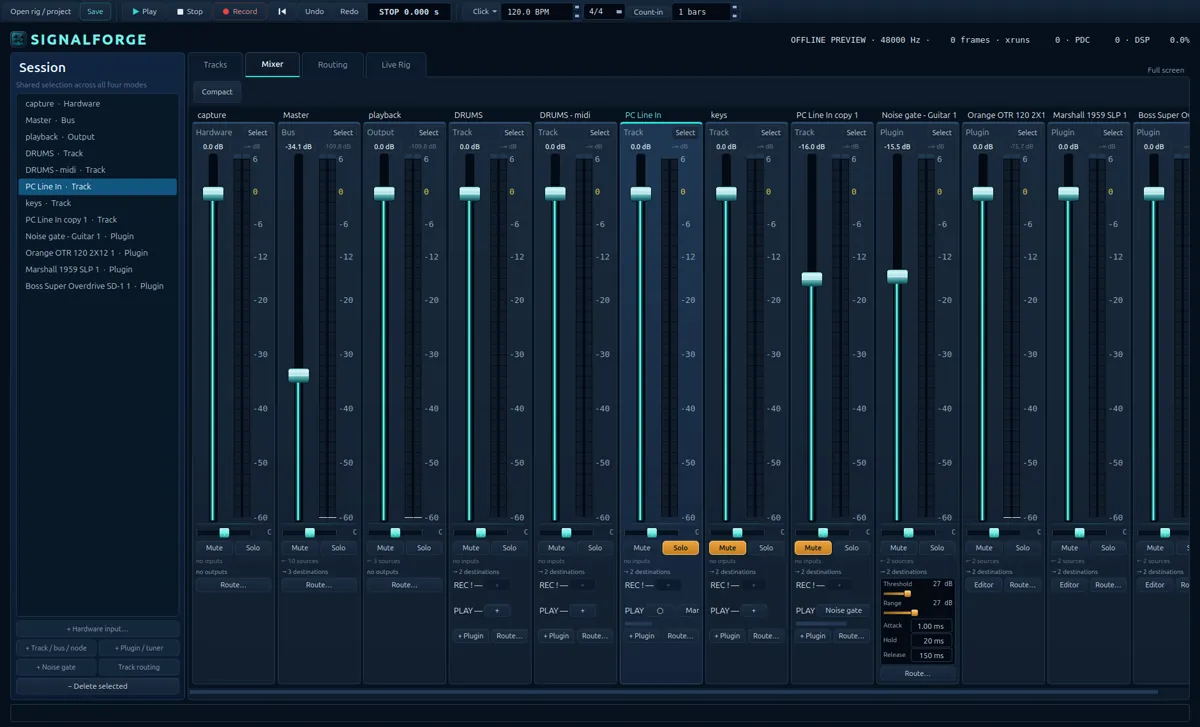Image resolution: width=1200 pixels, height=727 pixels.
Task: Mute the Noise gate - Guitar 1 strip
Action: pos(898,548)
